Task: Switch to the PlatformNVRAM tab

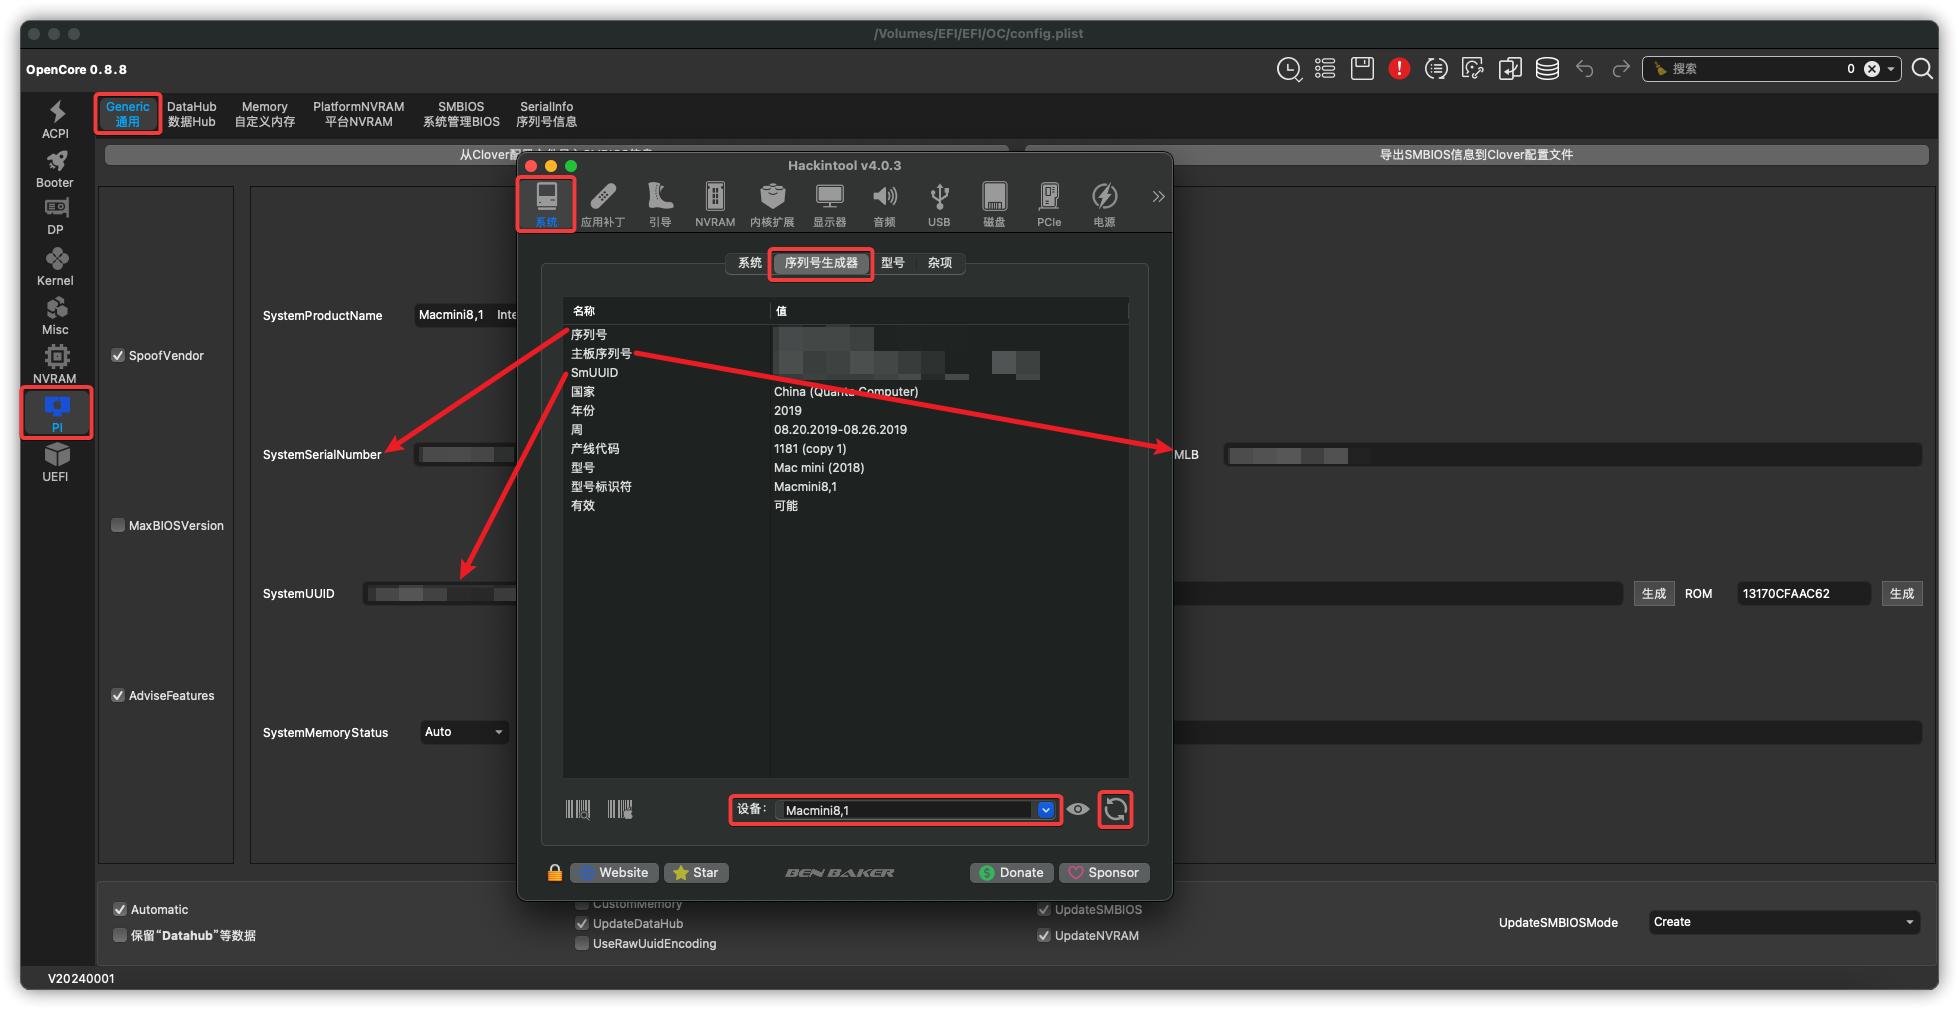Action: [x=358, y=114]
